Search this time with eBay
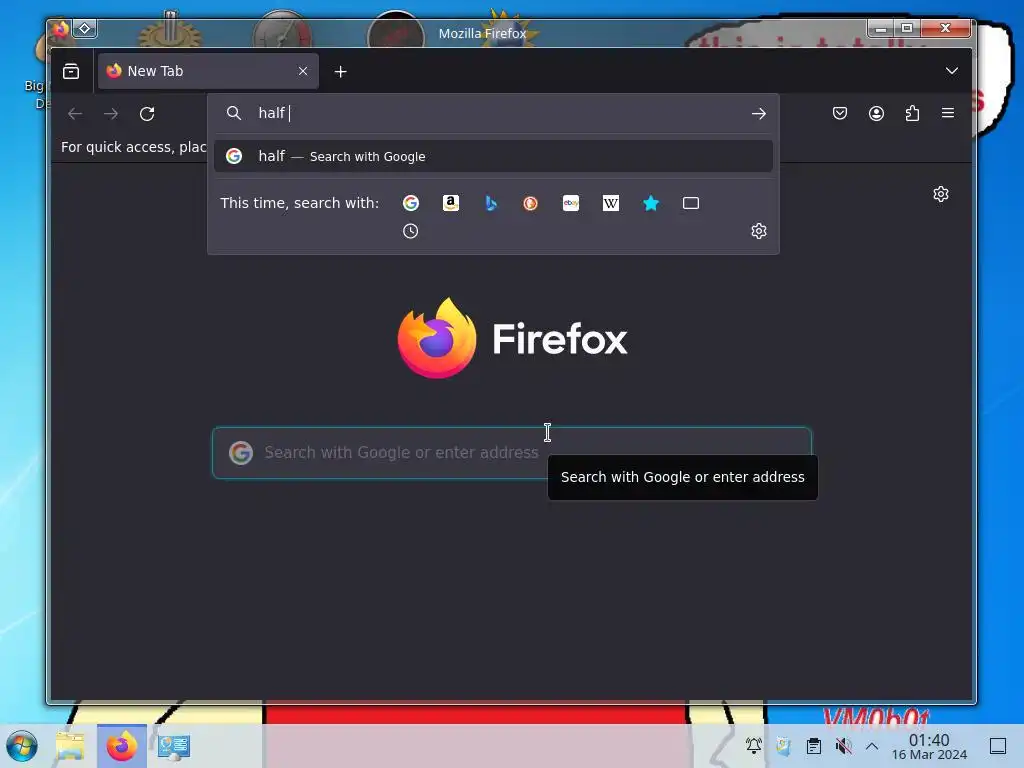The image size is (1024, 768). pos(571,203)
